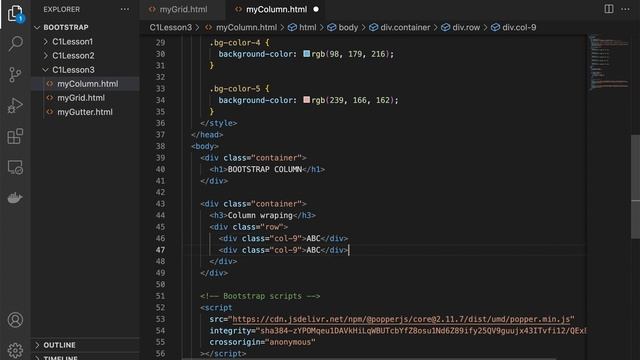
Task: Click the editor vertical scrollbar thumb
Action: [635, 187]
